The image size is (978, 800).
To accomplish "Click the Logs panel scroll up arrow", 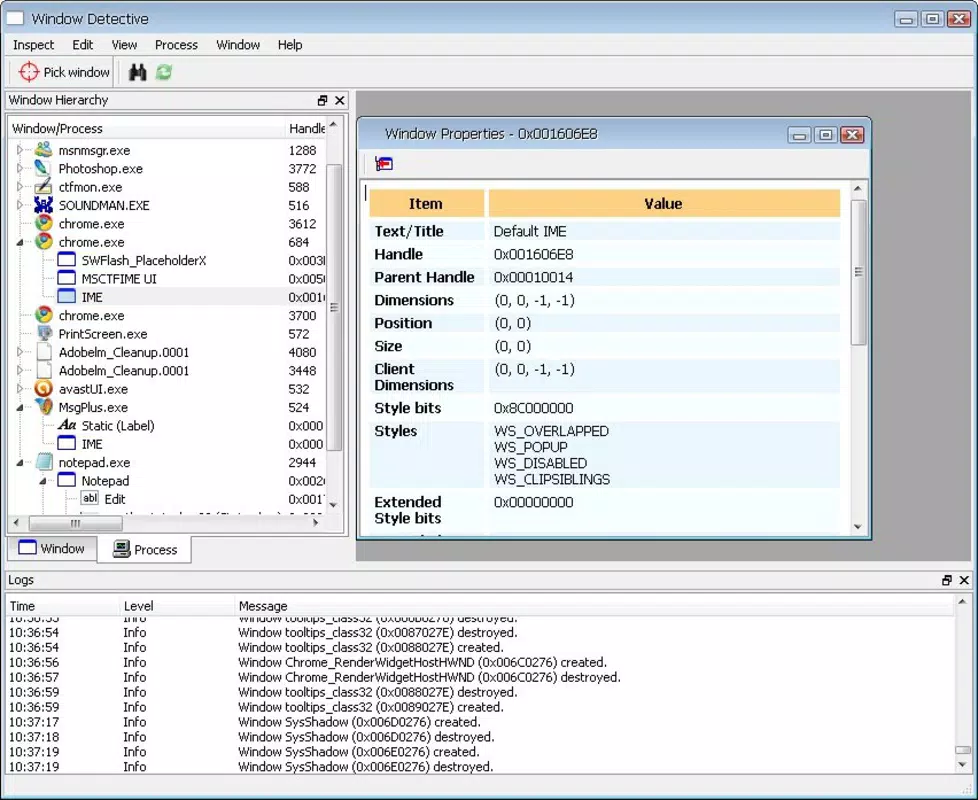I will tap(962, 602).
